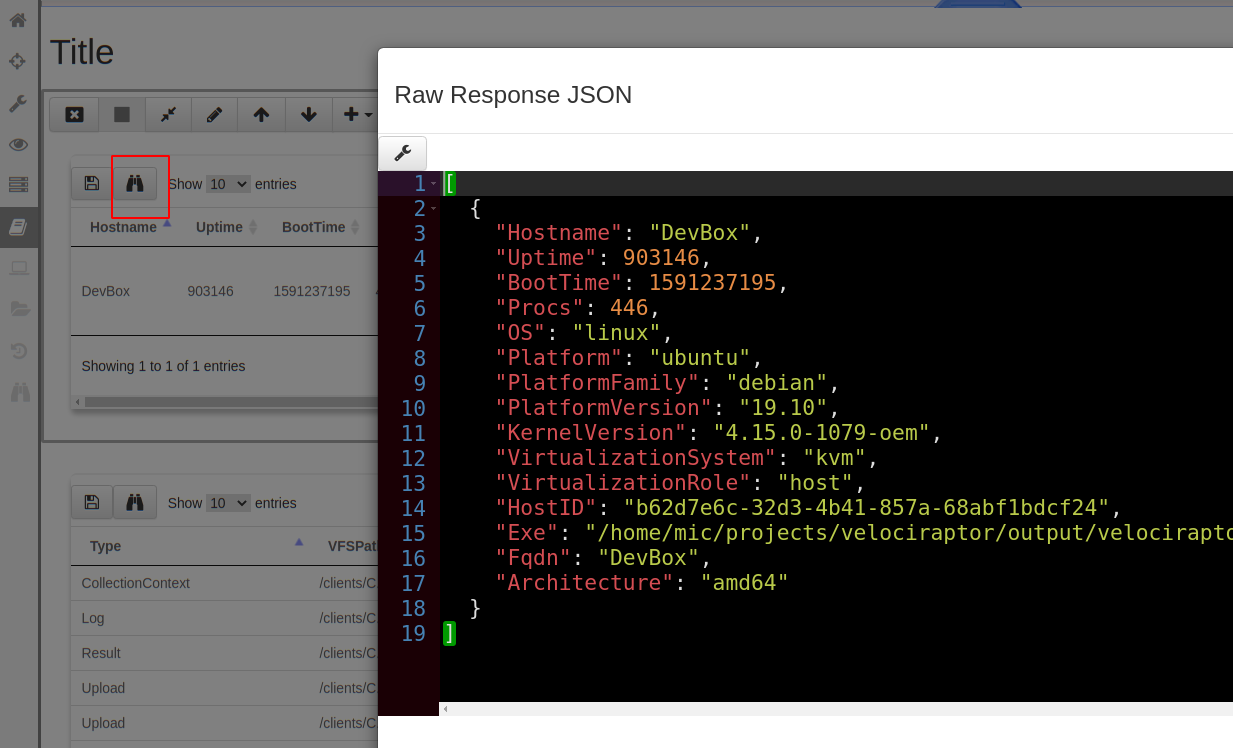Click save icon above the Hostname table
Screen dimensions: 1233x748
(x=92, y=184)
